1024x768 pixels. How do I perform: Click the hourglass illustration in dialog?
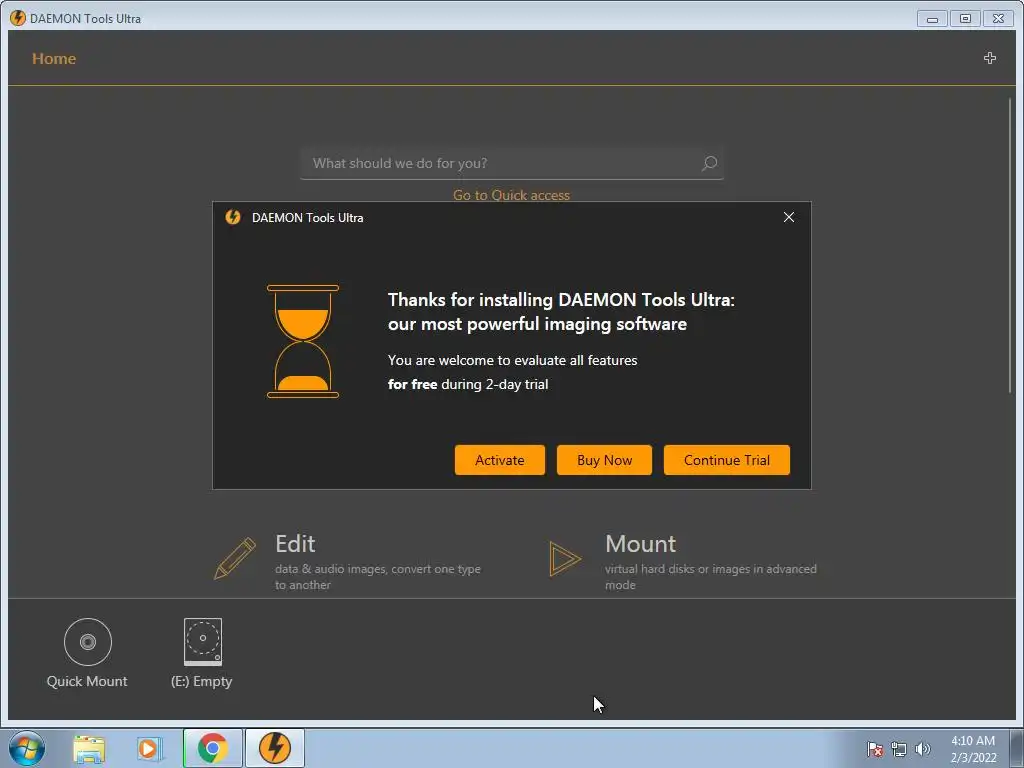click(x=303, y=341)
